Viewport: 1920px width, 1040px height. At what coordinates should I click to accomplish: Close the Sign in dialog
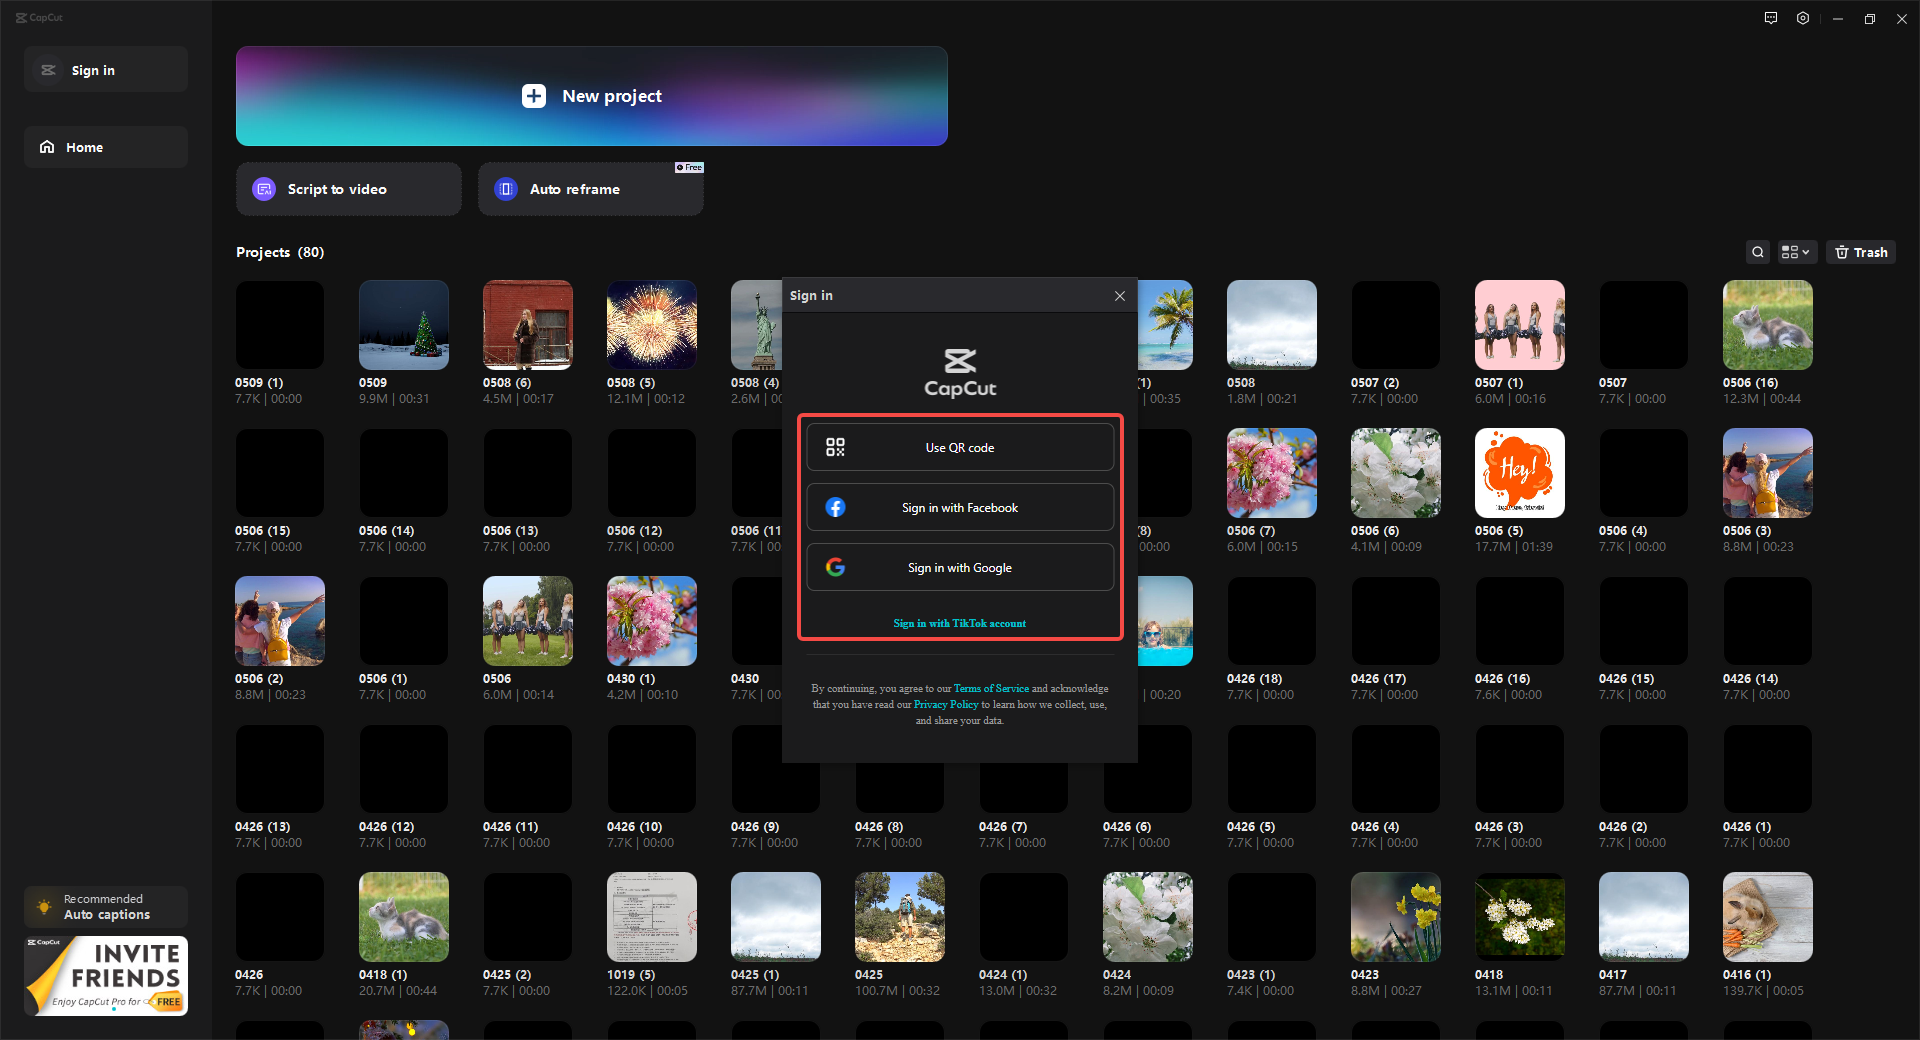point(1120,296)
